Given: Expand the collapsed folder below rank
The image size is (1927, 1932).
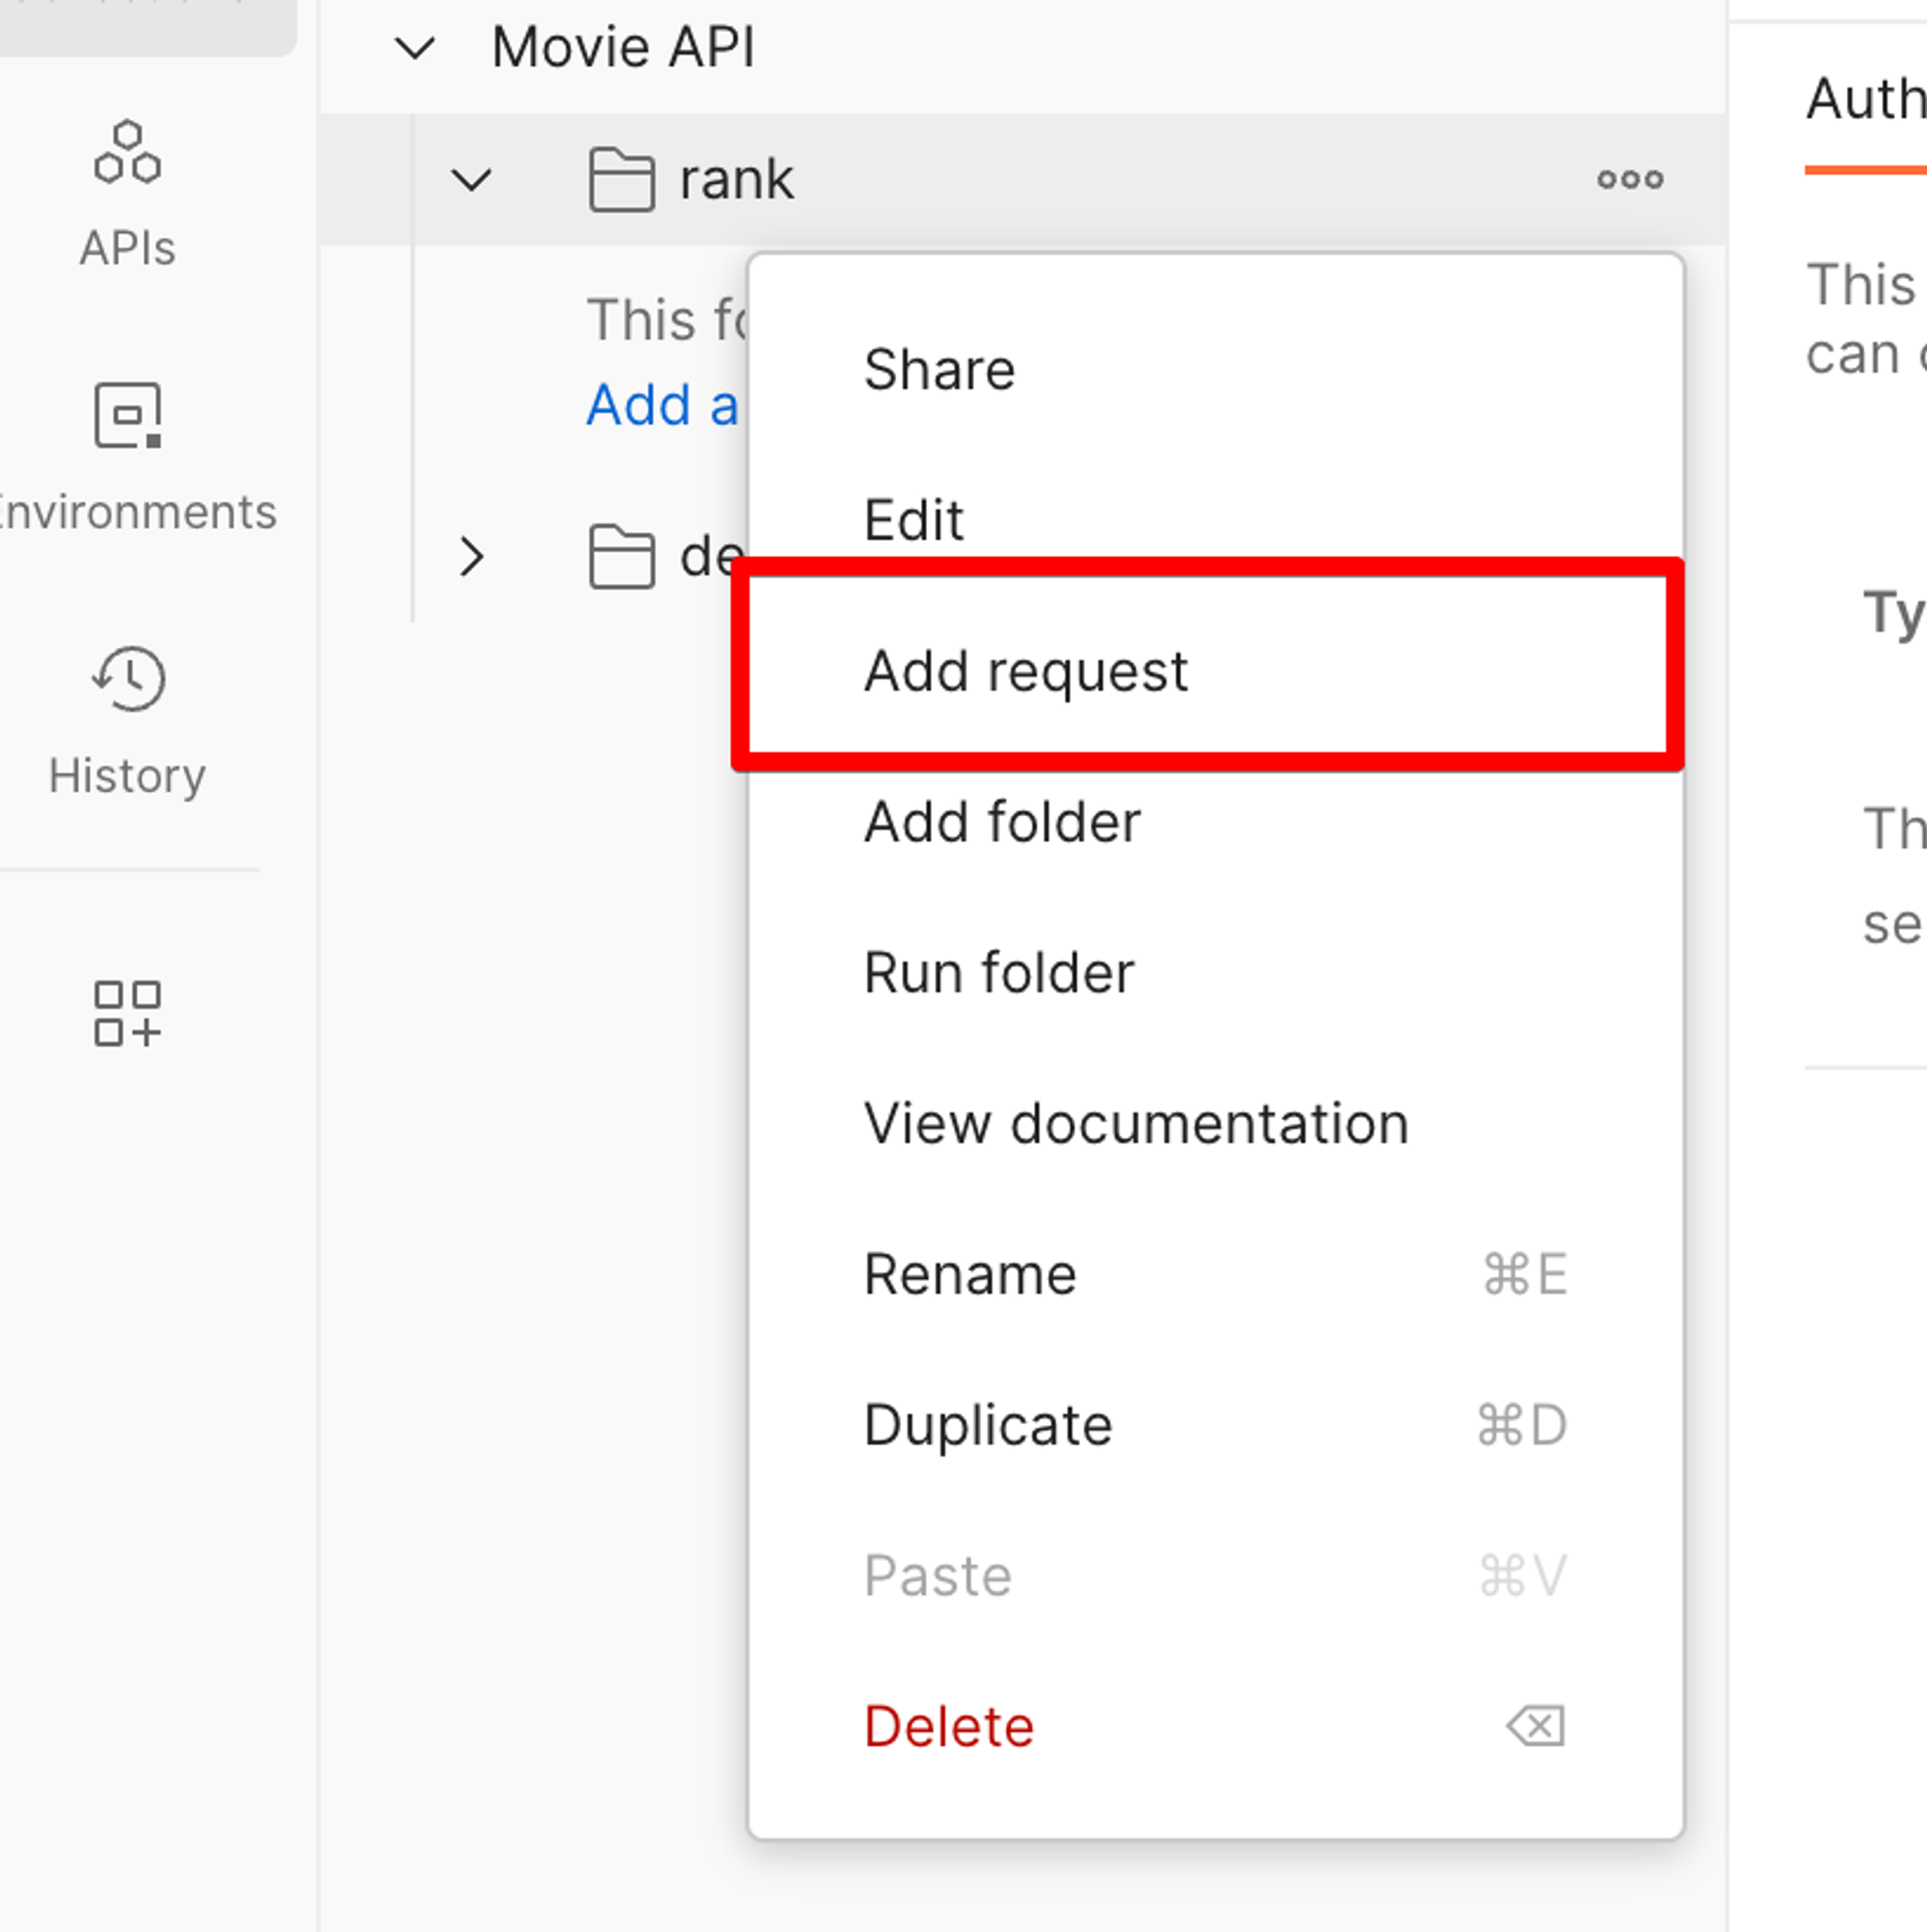Looking at the screenshot, I should pos(471,557).
